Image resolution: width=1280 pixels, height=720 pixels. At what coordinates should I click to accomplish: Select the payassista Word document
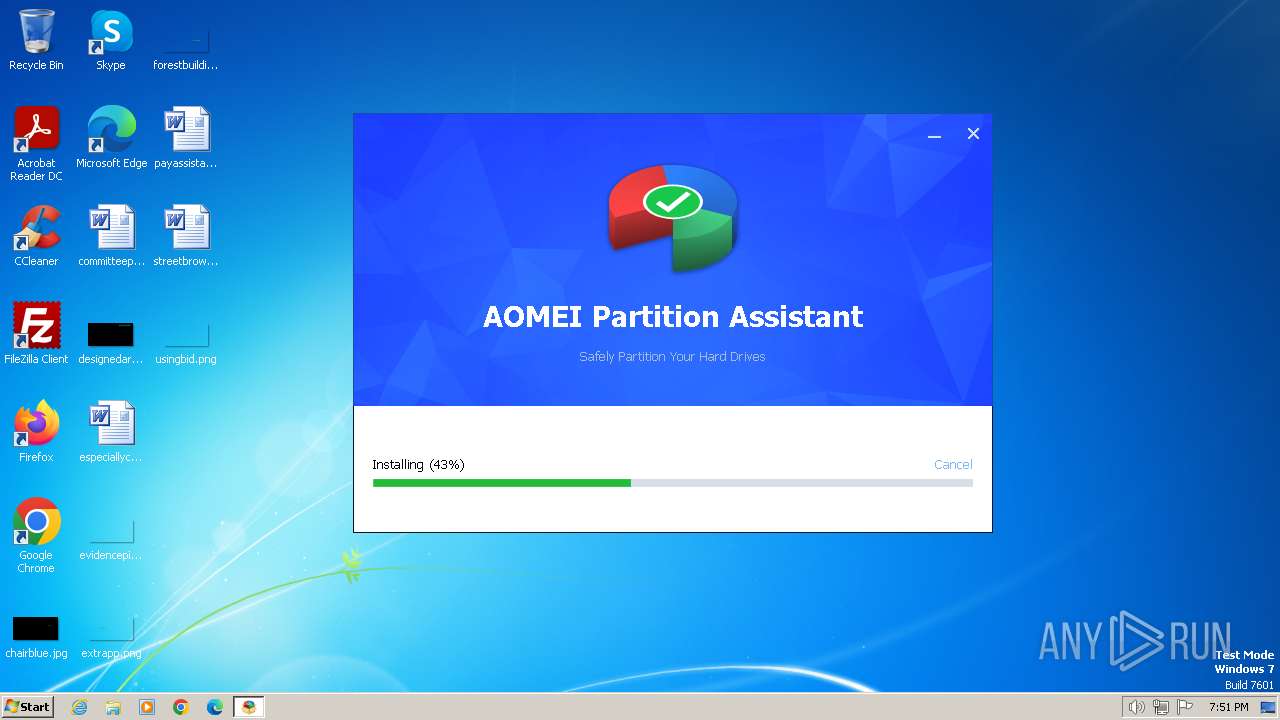pyautogui.click(x=185, y=138)
